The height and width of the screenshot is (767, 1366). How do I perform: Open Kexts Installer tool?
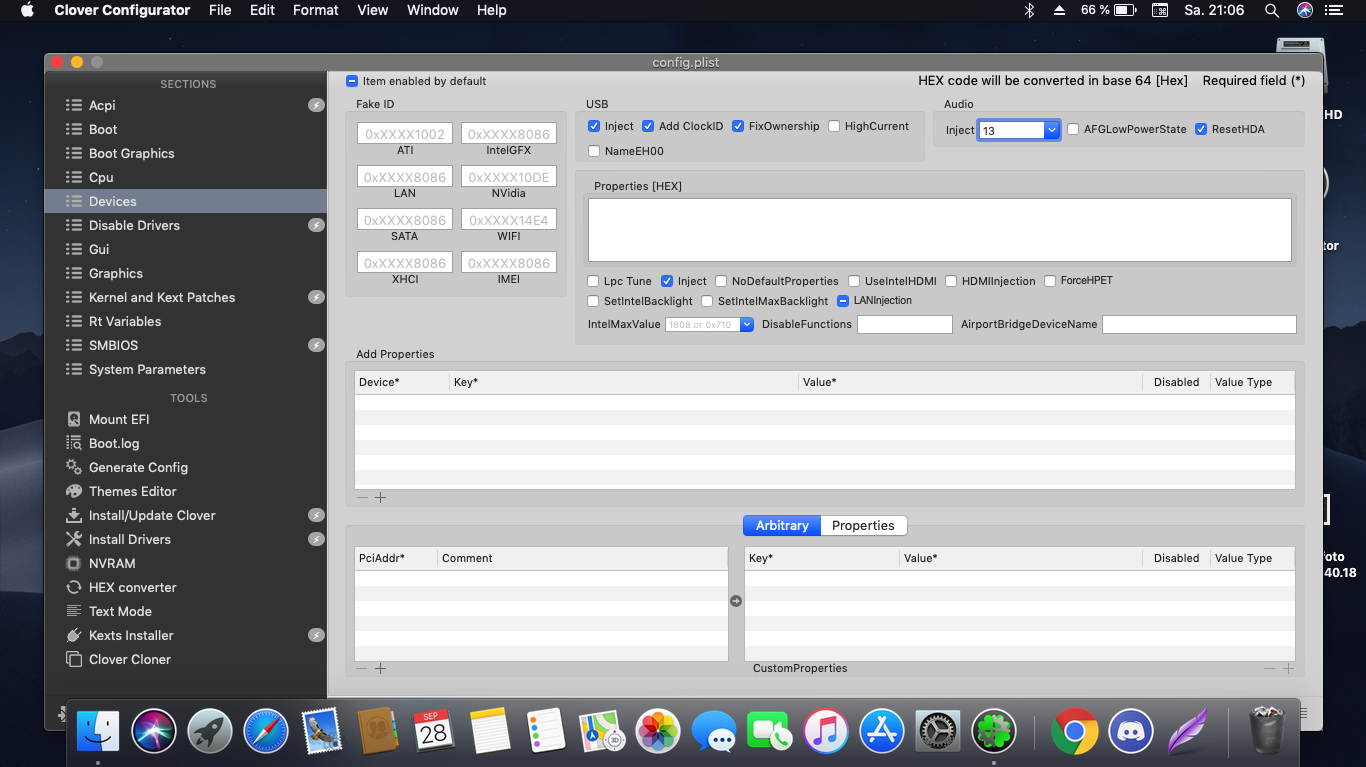pos(130,635)
